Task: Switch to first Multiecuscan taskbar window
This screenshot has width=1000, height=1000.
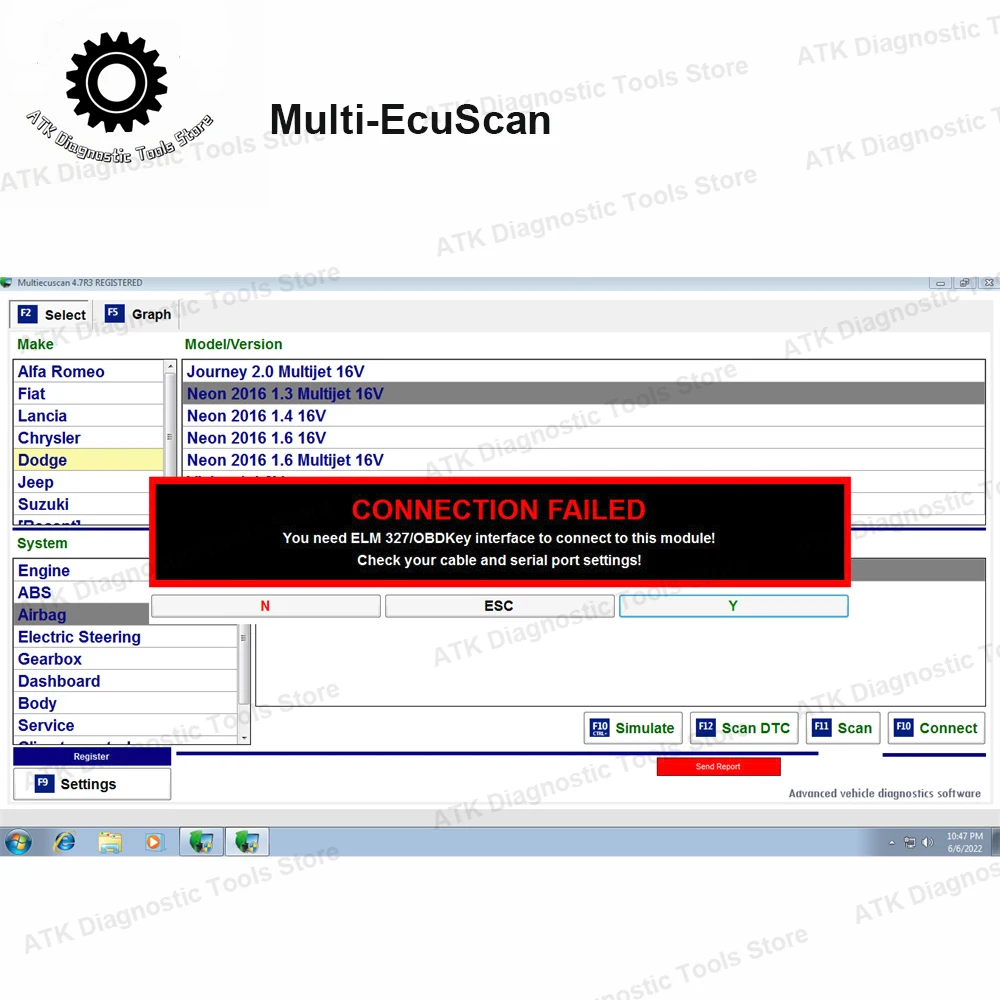Action: point(202,842)
